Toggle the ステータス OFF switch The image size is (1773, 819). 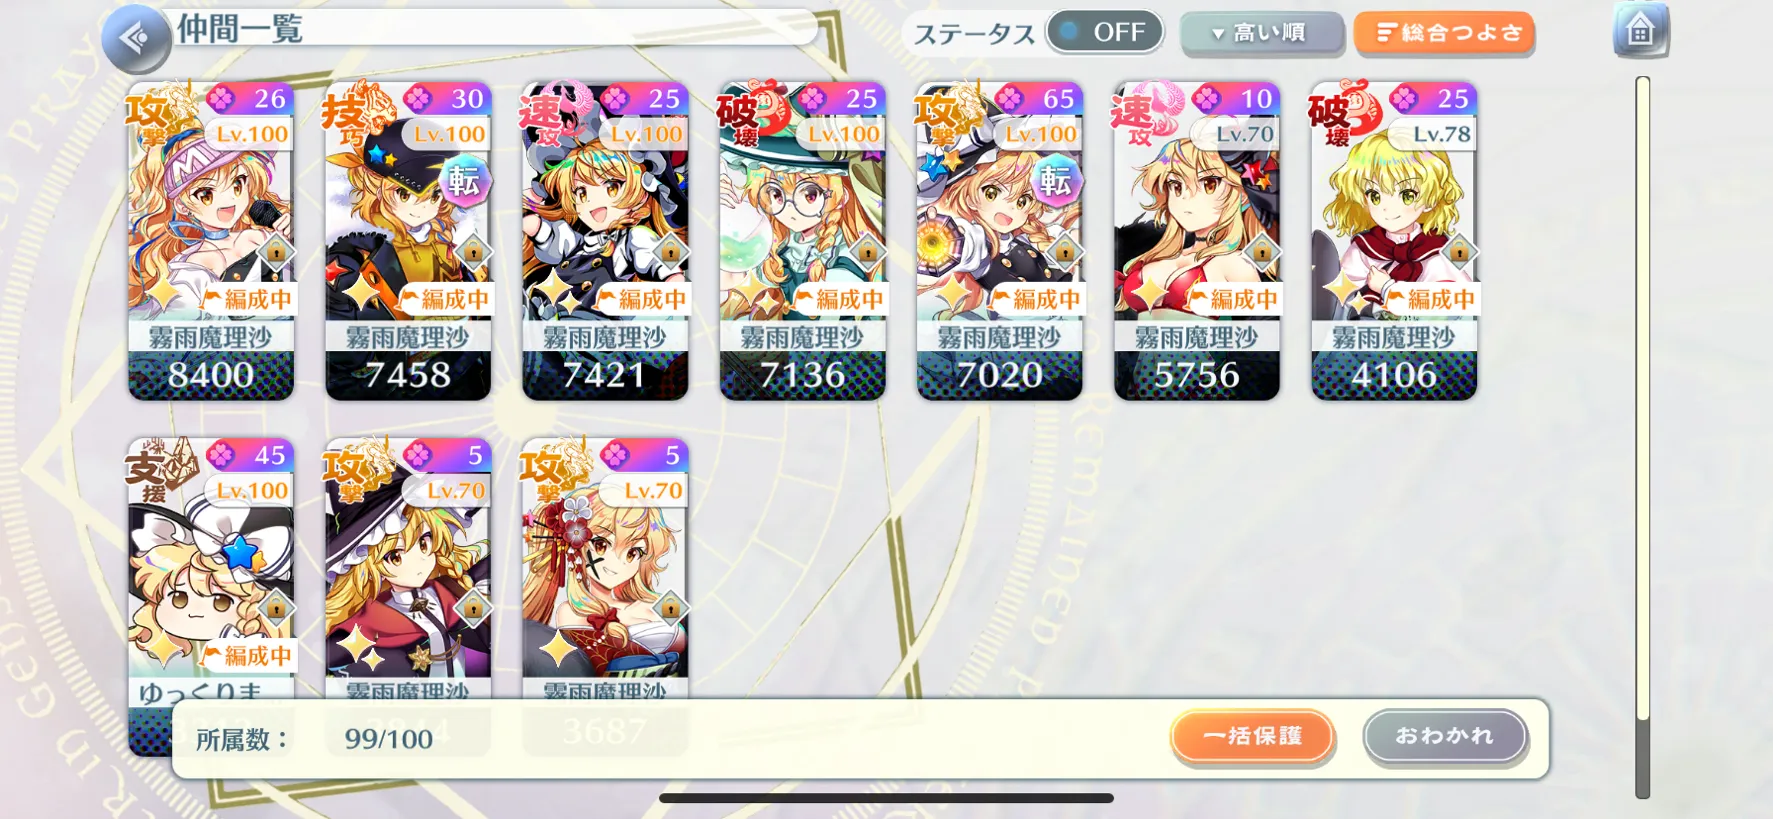coord(1105,32)
